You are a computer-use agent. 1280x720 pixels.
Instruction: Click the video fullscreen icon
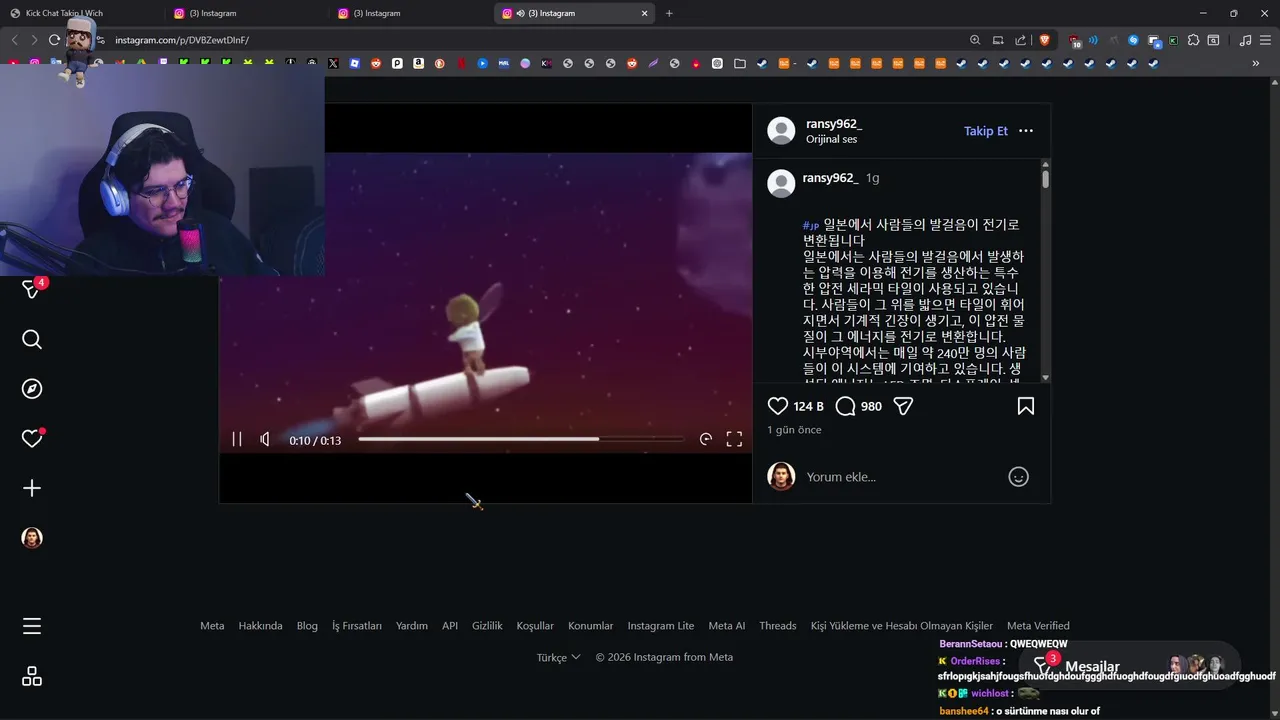734,439
